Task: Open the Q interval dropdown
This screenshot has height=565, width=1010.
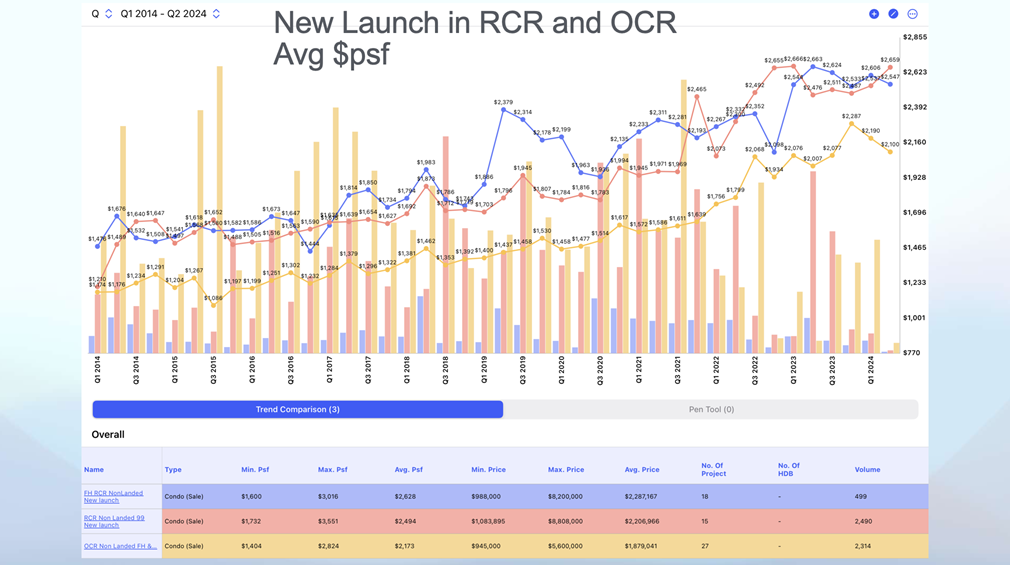Action: click(x=101, y=14)
